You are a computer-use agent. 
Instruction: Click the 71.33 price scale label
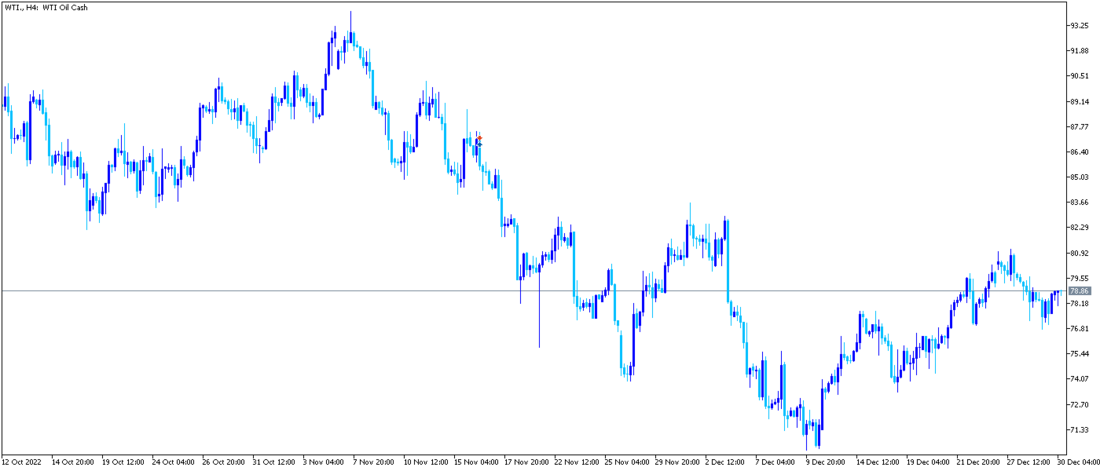pyautogui.click(x=1078, y=430)
